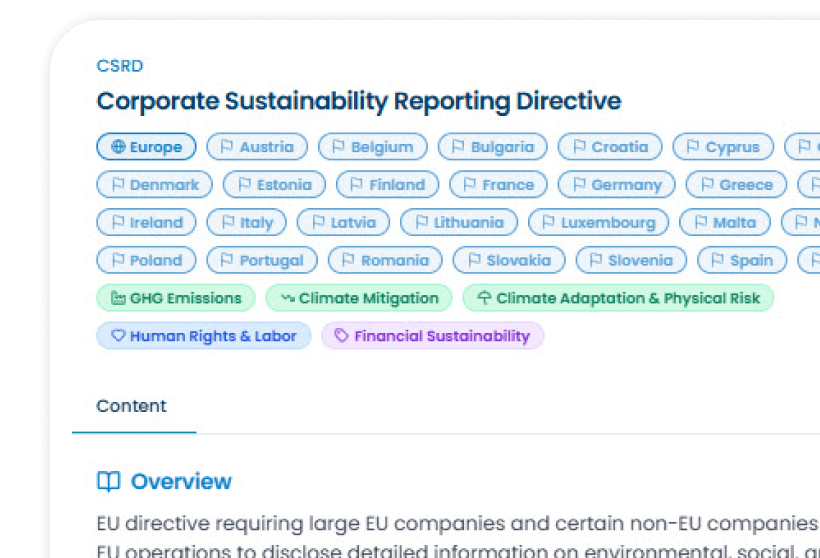The width and height of the screenshot is (820, 558).
Task: Click the factory icon in GHG Emissions
Action: pyautogui.click(x=118, y=298)
